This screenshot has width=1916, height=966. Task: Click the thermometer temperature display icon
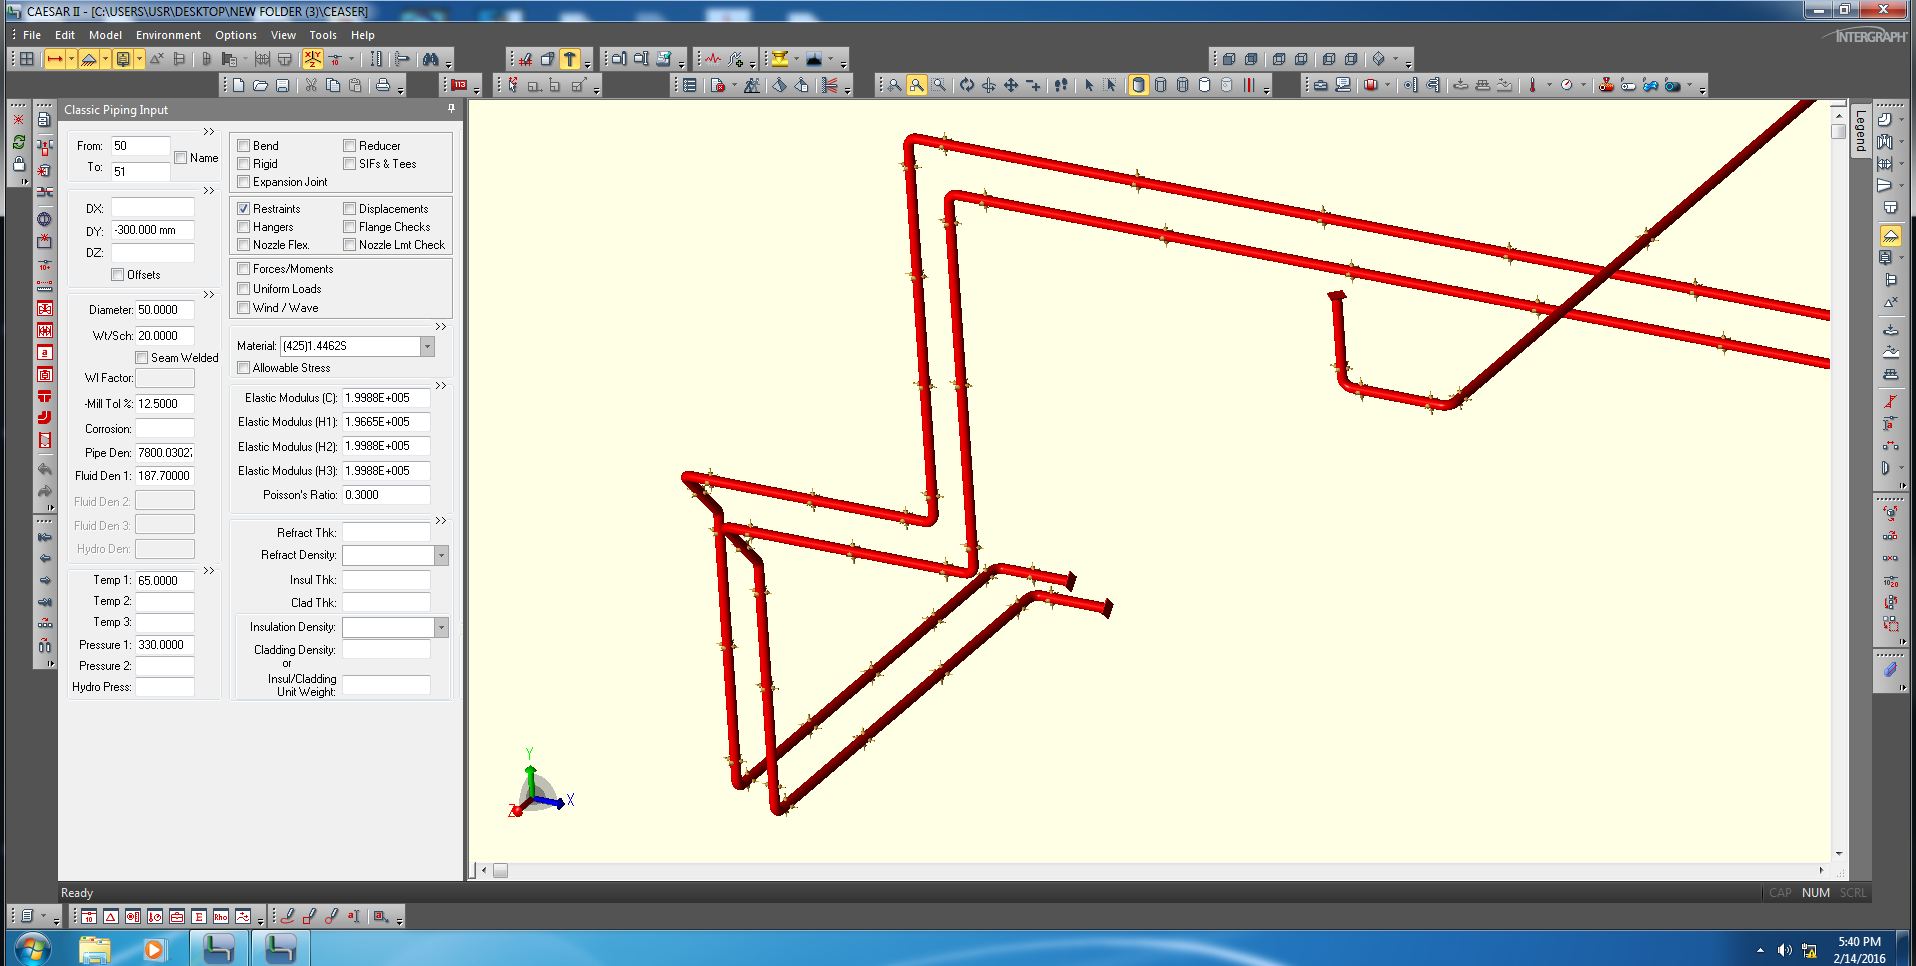1532,86
